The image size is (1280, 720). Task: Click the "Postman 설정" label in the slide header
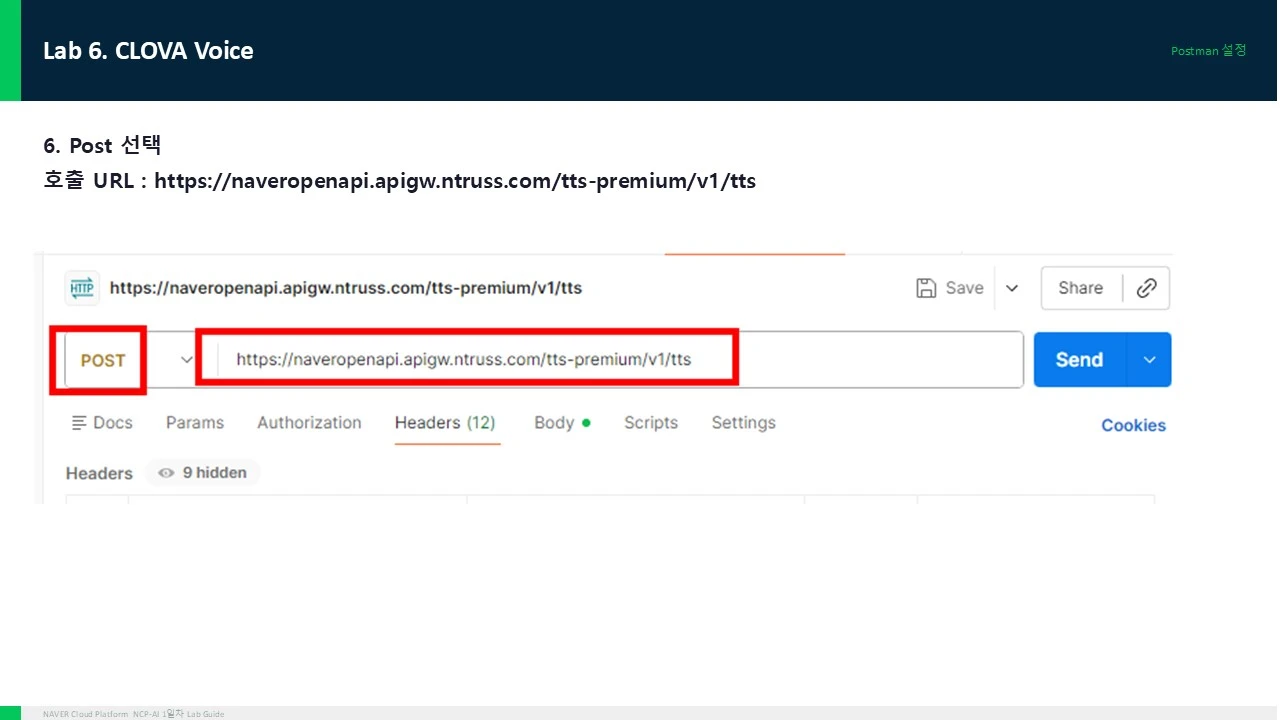tap(1209, 50)
